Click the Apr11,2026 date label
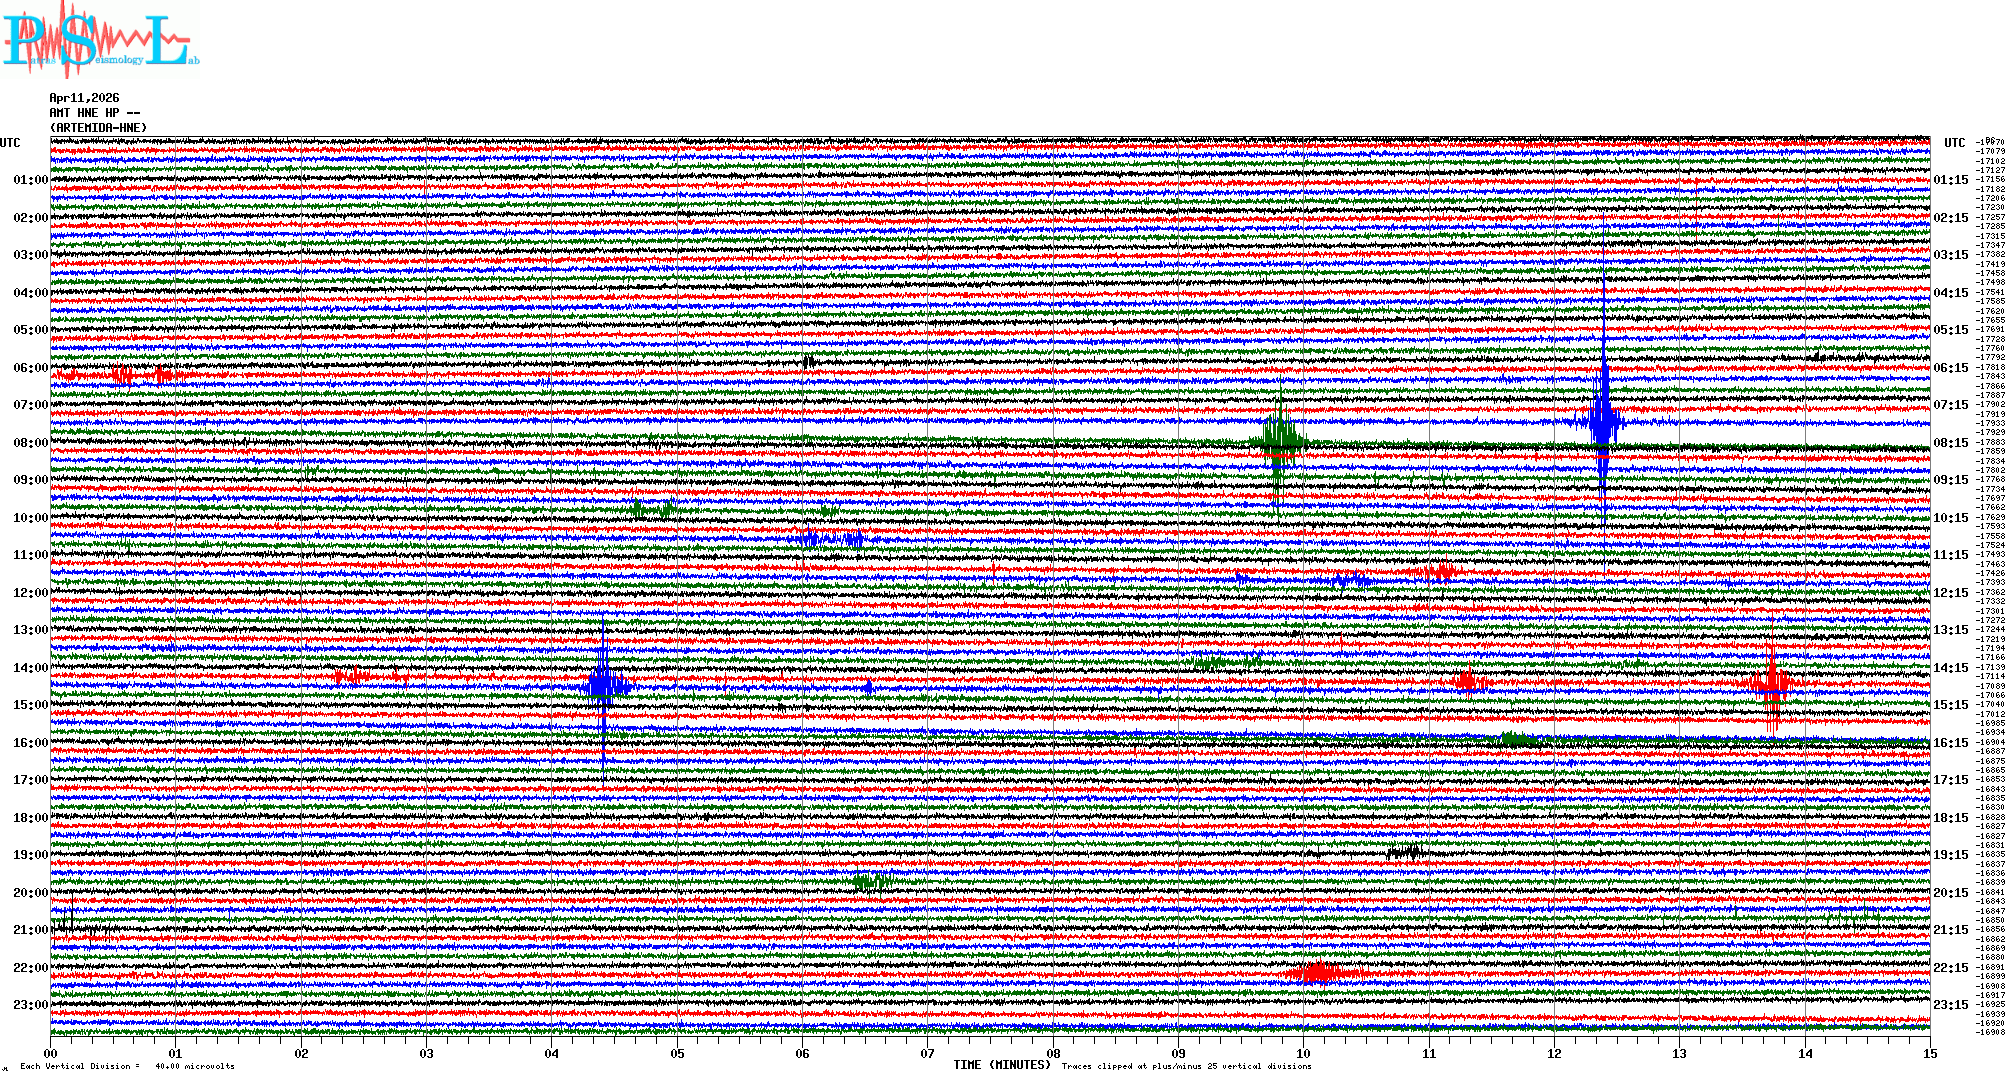The height and width of the screenshot is (1080, 2010). [x=84, y=98]
